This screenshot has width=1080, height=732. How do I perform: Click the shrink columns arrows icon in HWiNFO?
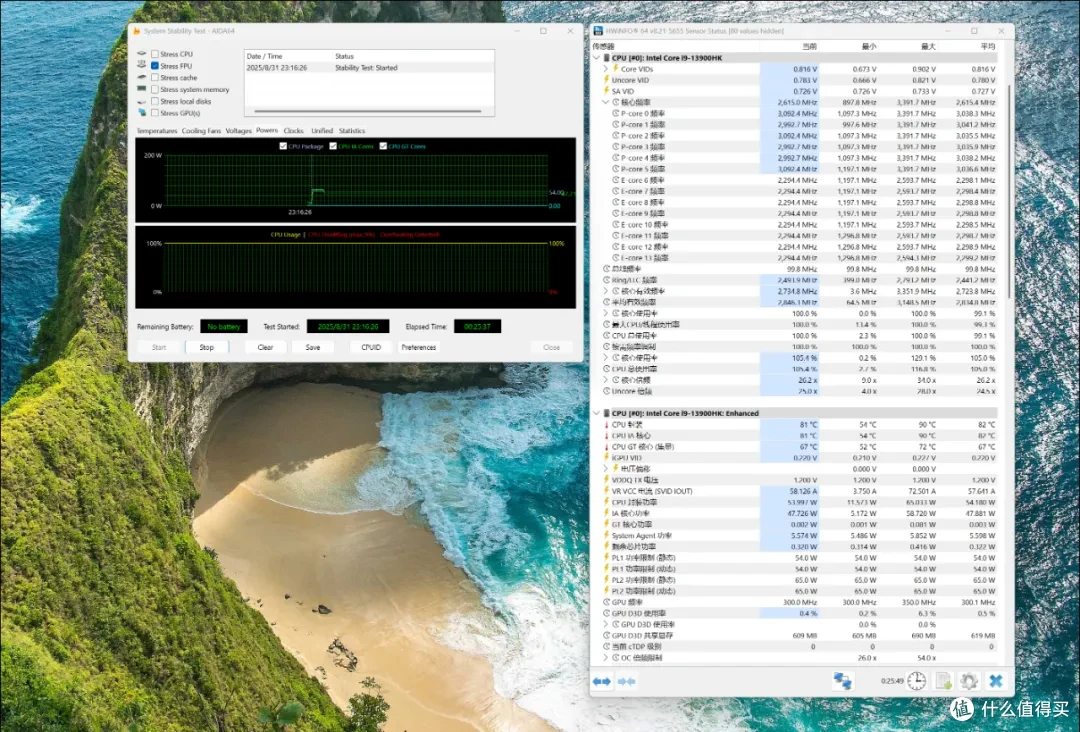click(x=626, y=682)
